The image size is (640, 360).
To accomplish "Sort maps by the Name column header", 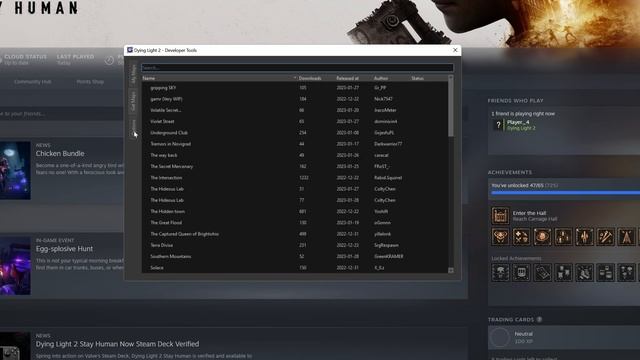I will [220, 78].
